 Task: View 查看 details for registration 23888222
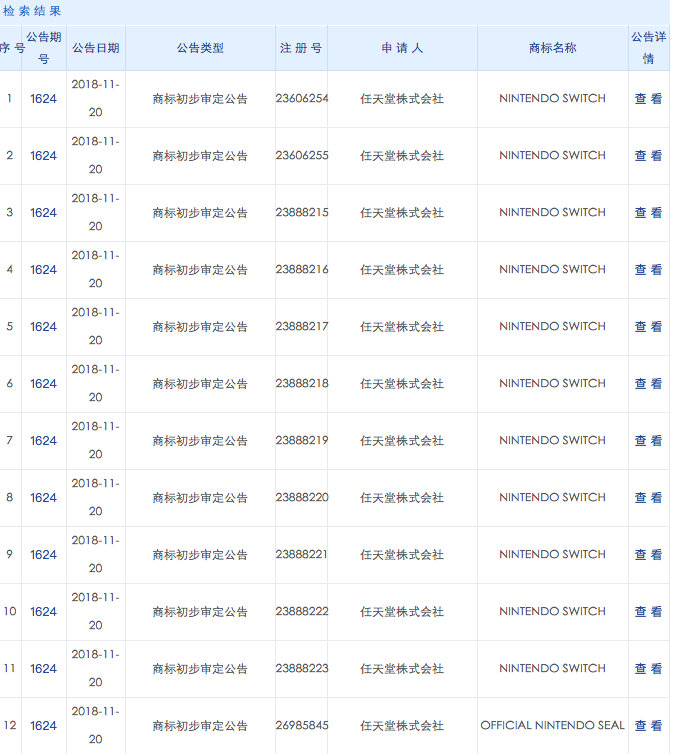[648, 612]
